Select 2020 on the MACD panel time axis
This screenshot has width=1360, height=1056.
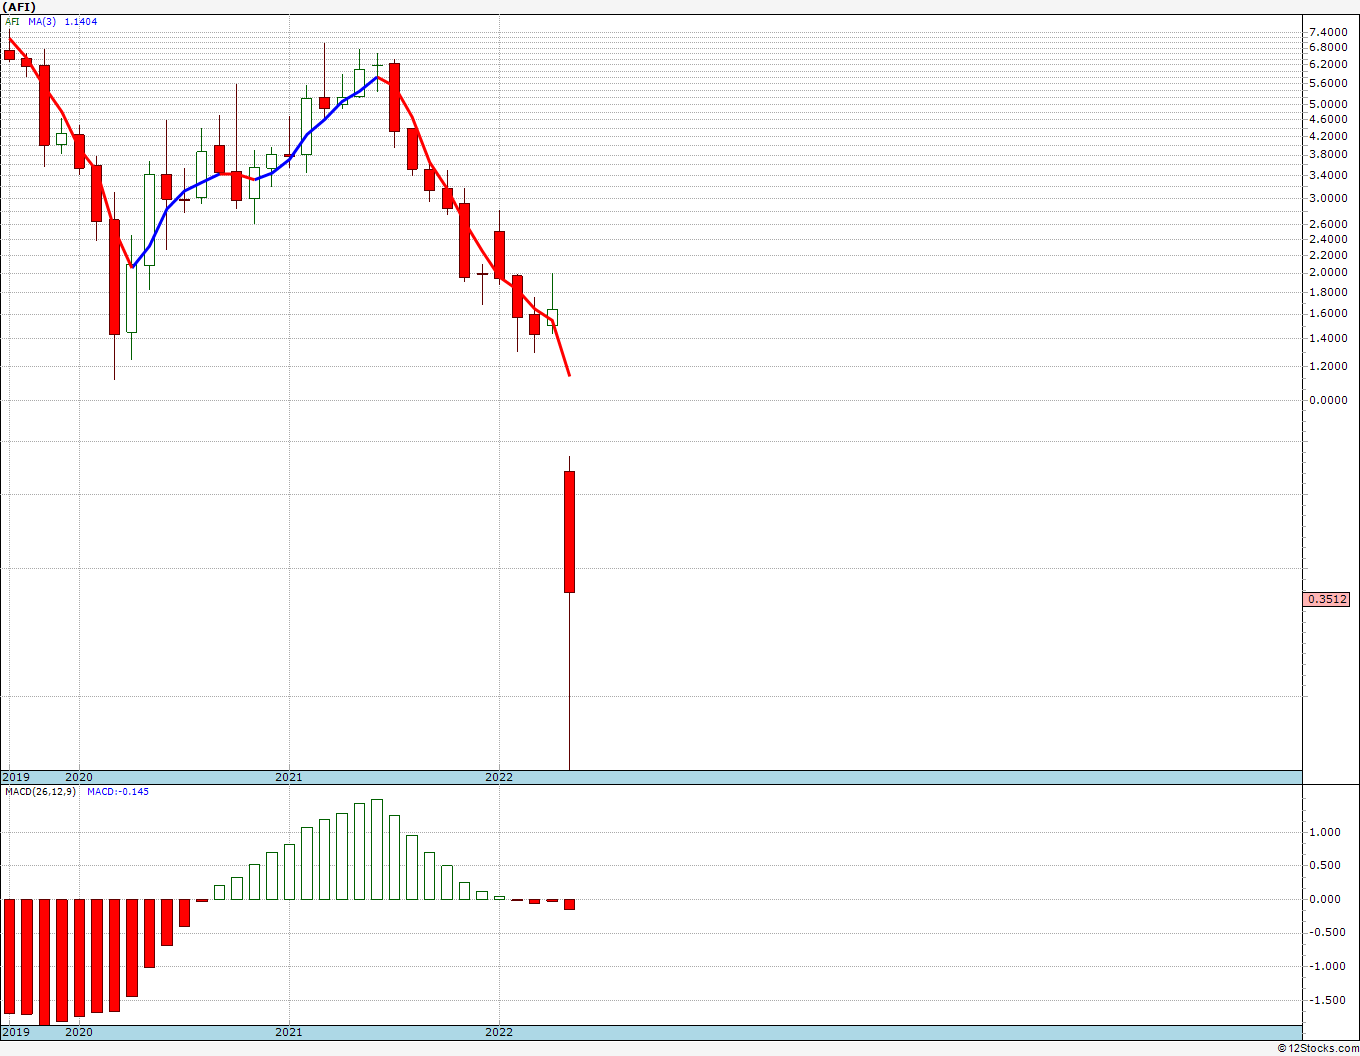[x=79, y=1032]
